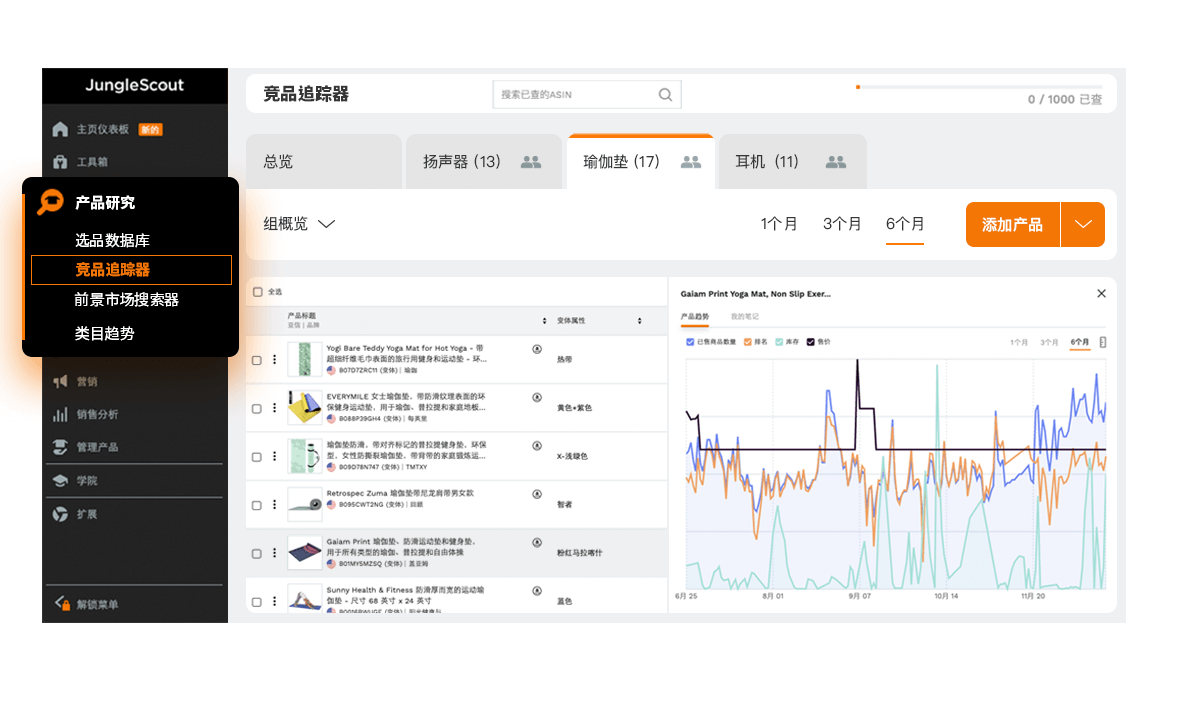Select checkbox for Yogi Bare Teddy Yoga Mat

(257, 361)
